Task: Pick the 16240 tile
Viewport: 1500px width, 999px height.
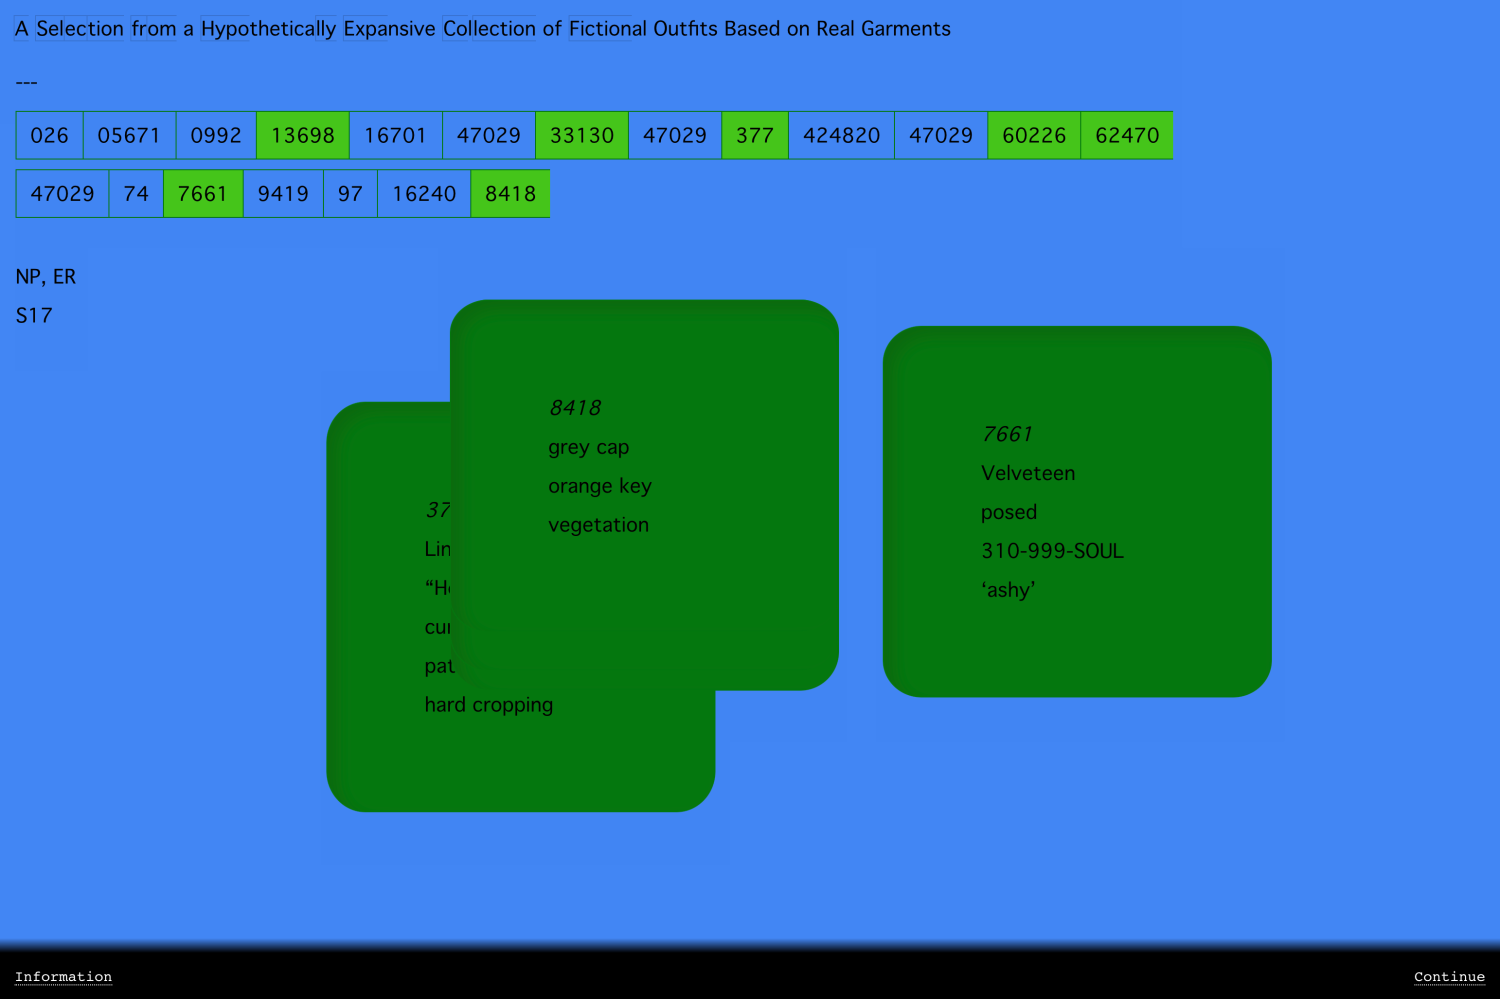Action: click(x=424, y=193)
